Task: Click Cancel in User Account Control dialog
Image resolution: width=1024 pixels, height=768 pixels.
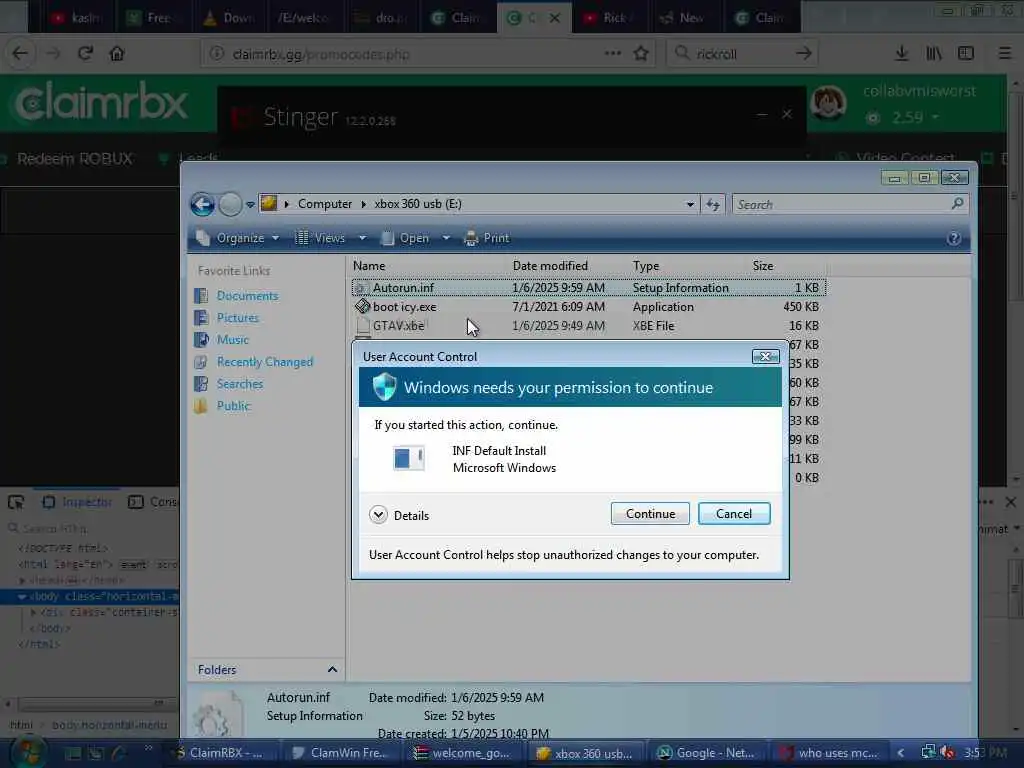Action: coord(733,514)
